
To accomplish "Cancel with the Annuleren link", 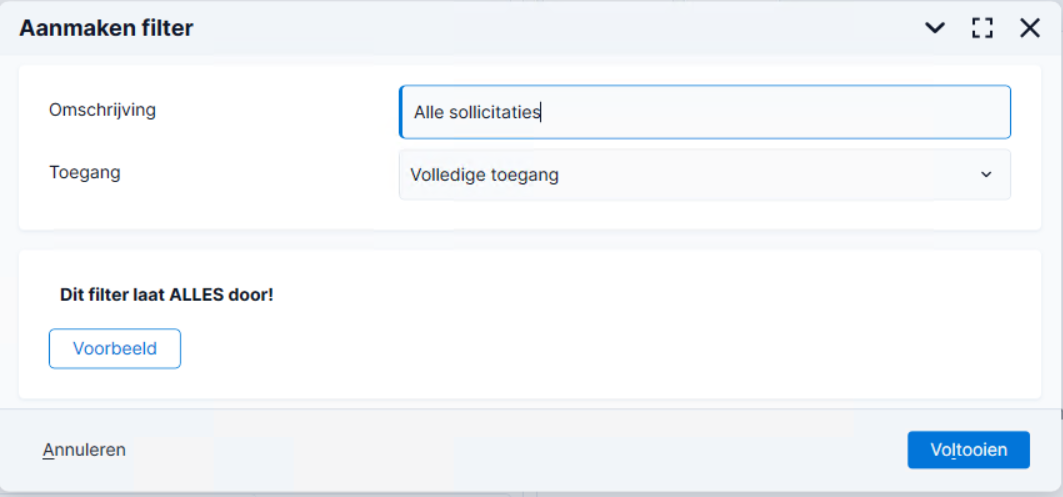I will [x=84, y=450].
